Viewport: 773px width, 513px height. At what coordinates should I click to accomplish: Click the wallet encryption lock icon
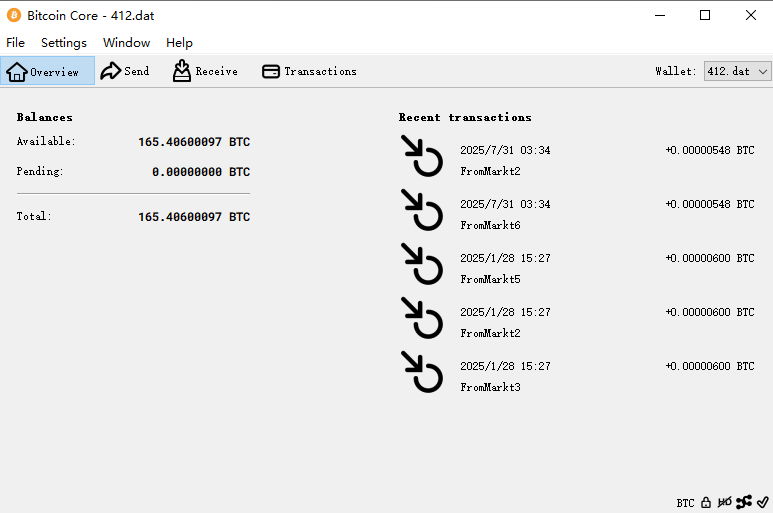click(706, 502)
